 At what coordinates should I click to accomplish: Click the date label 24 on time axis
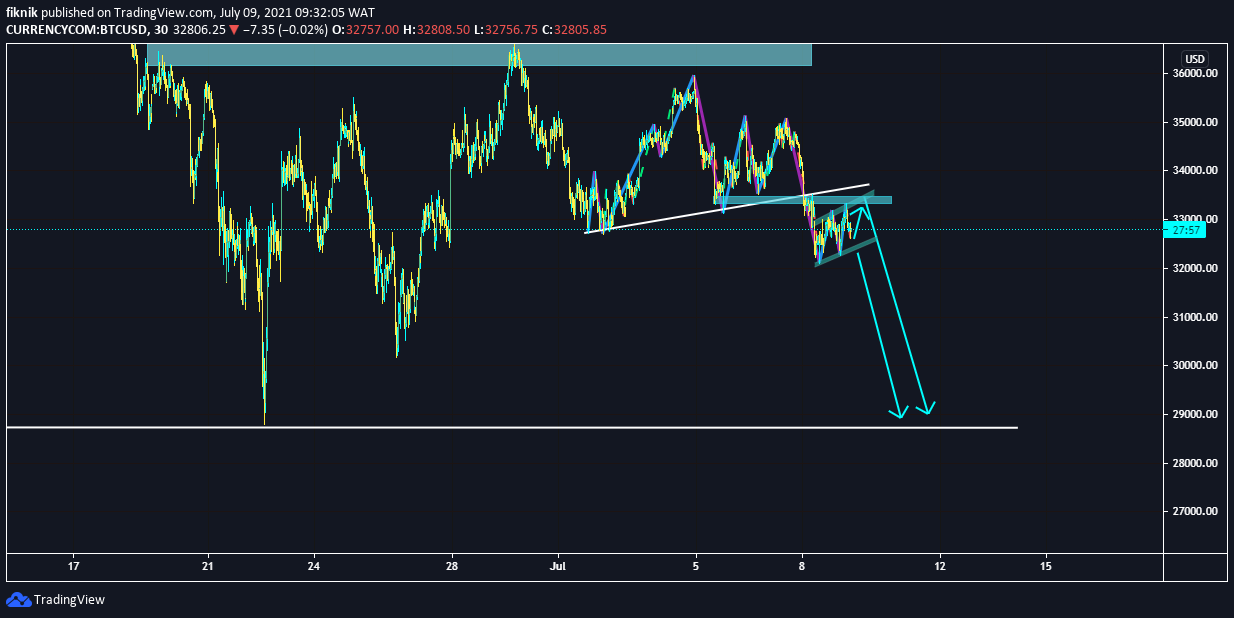314,567
